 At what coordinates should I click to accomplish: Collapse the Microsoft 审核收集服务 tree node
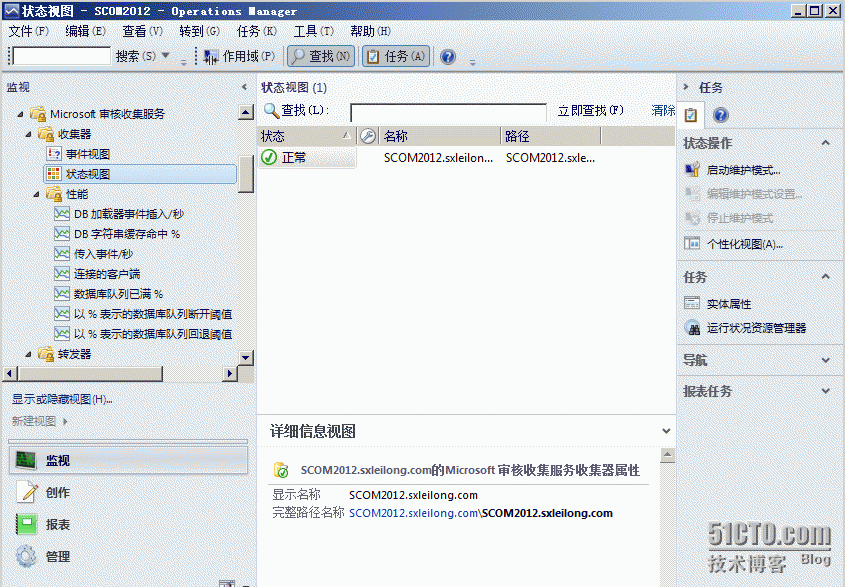[x=20, y=114]
